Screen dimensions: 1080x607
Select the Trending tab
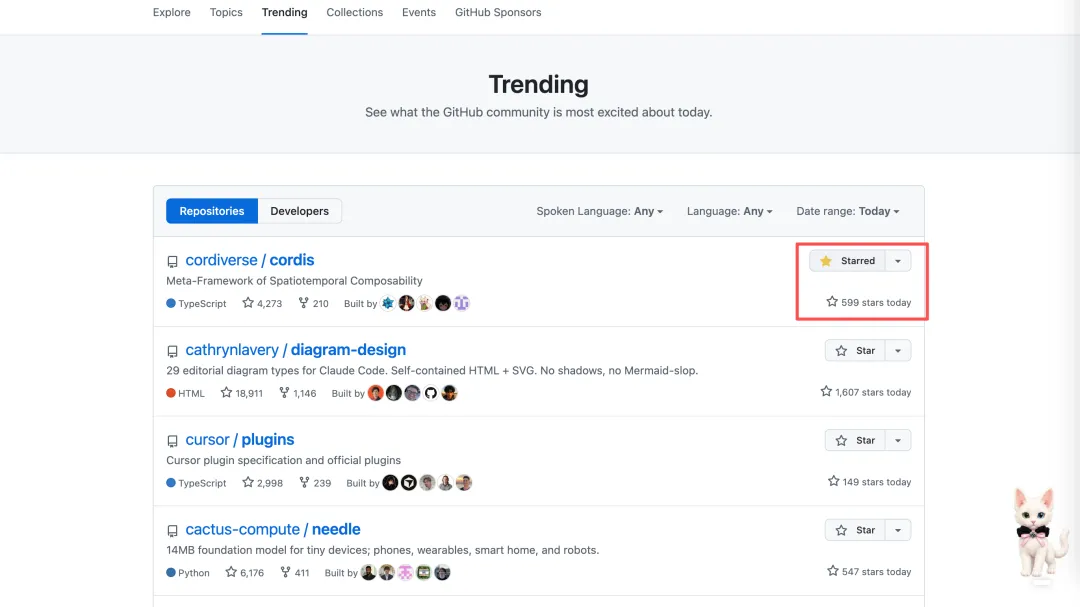(284, 12)
